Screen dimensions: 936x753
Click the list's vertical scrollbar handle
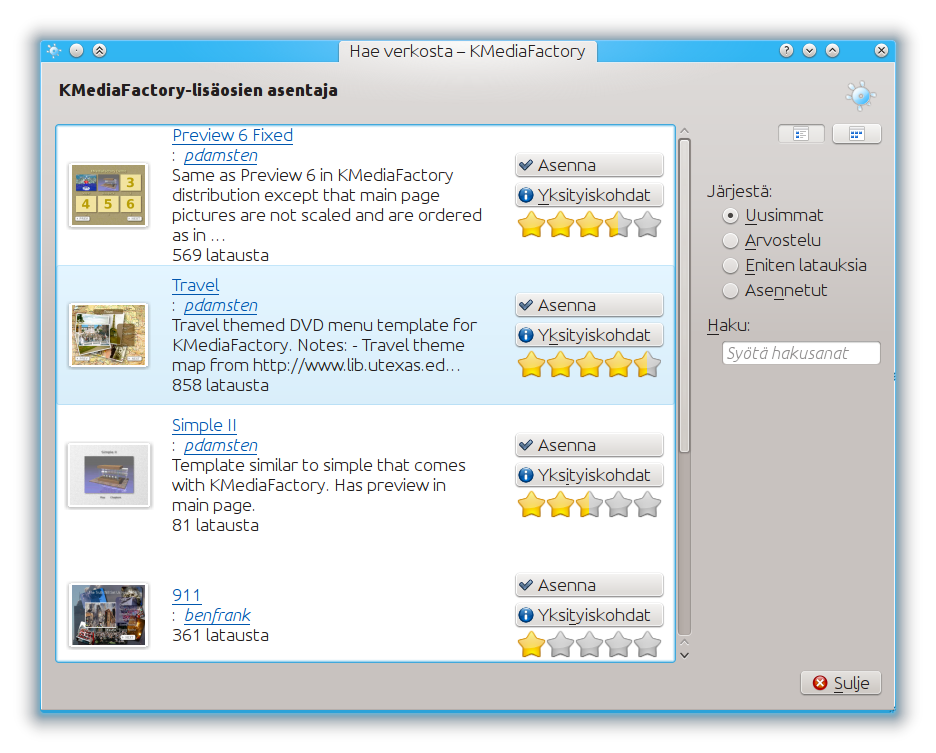[x=685, y=296]
